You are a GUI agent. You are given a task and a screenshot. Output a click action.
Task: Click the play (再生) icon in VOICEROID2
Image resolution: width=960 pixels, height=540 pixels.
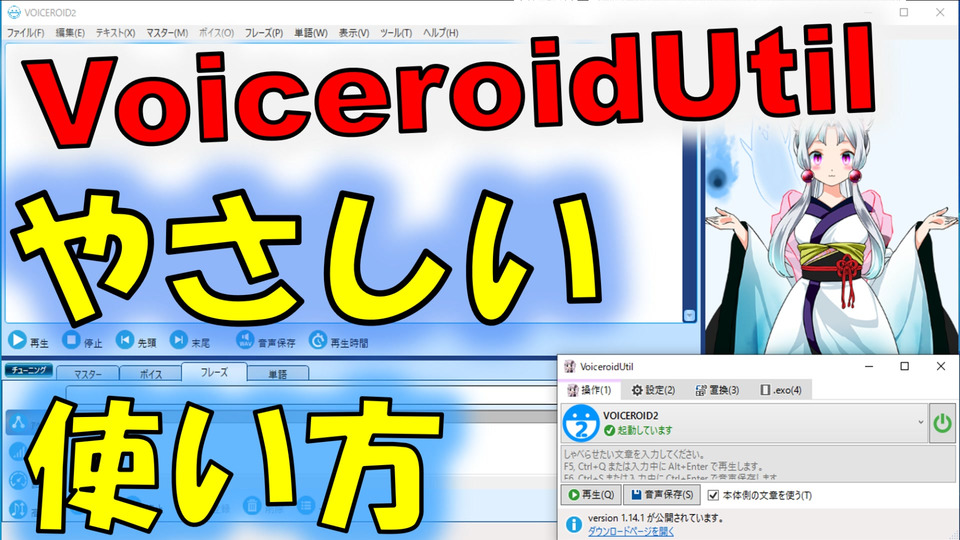tap(17, 340)
